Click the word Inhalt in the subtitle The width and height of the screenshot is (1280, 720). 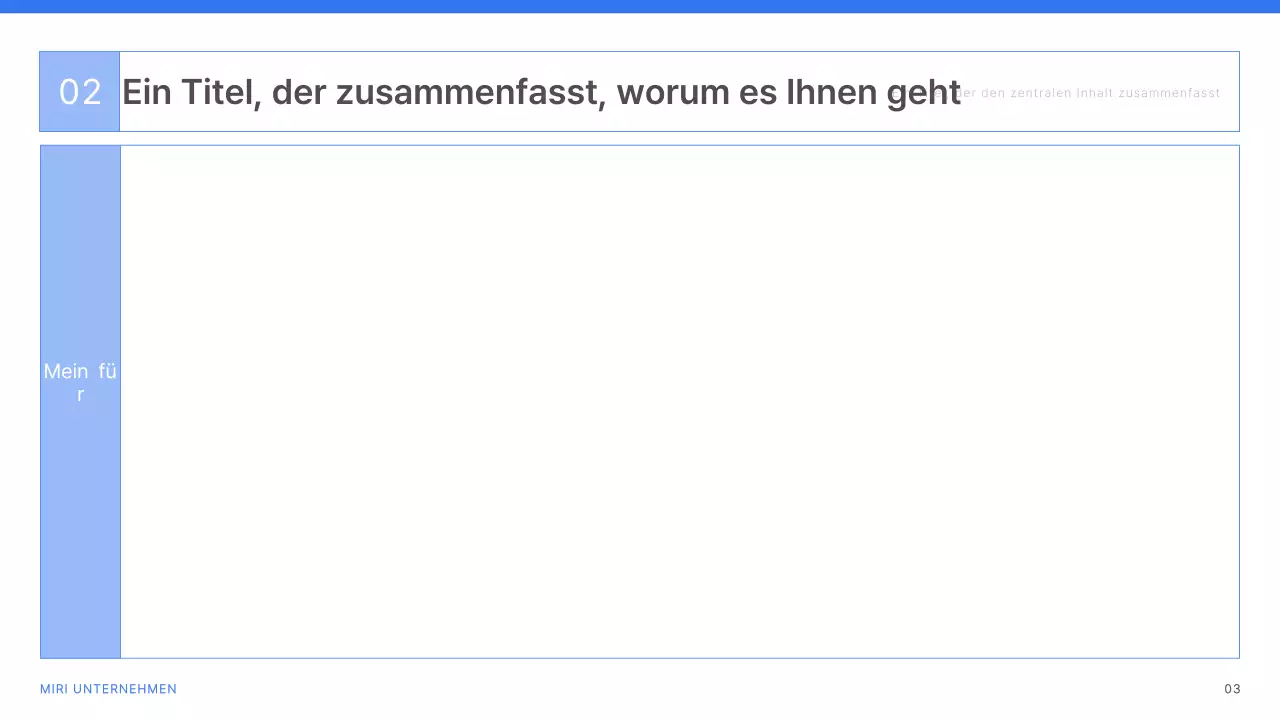[1095, 93]
